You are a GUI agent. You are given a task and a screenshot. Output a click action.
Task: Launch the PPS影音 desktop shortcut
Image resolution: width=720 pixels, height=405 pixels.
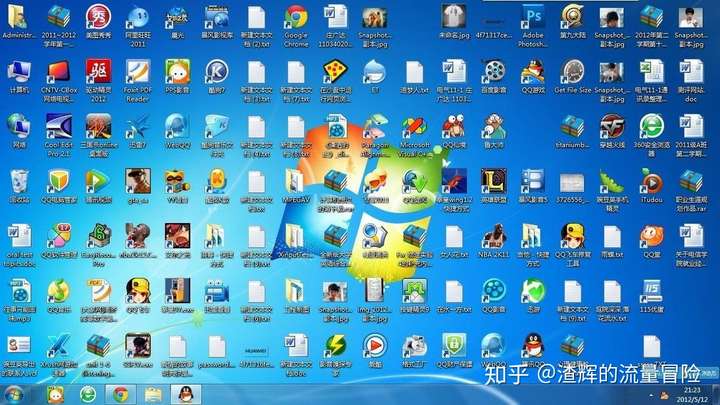point(177,73)
